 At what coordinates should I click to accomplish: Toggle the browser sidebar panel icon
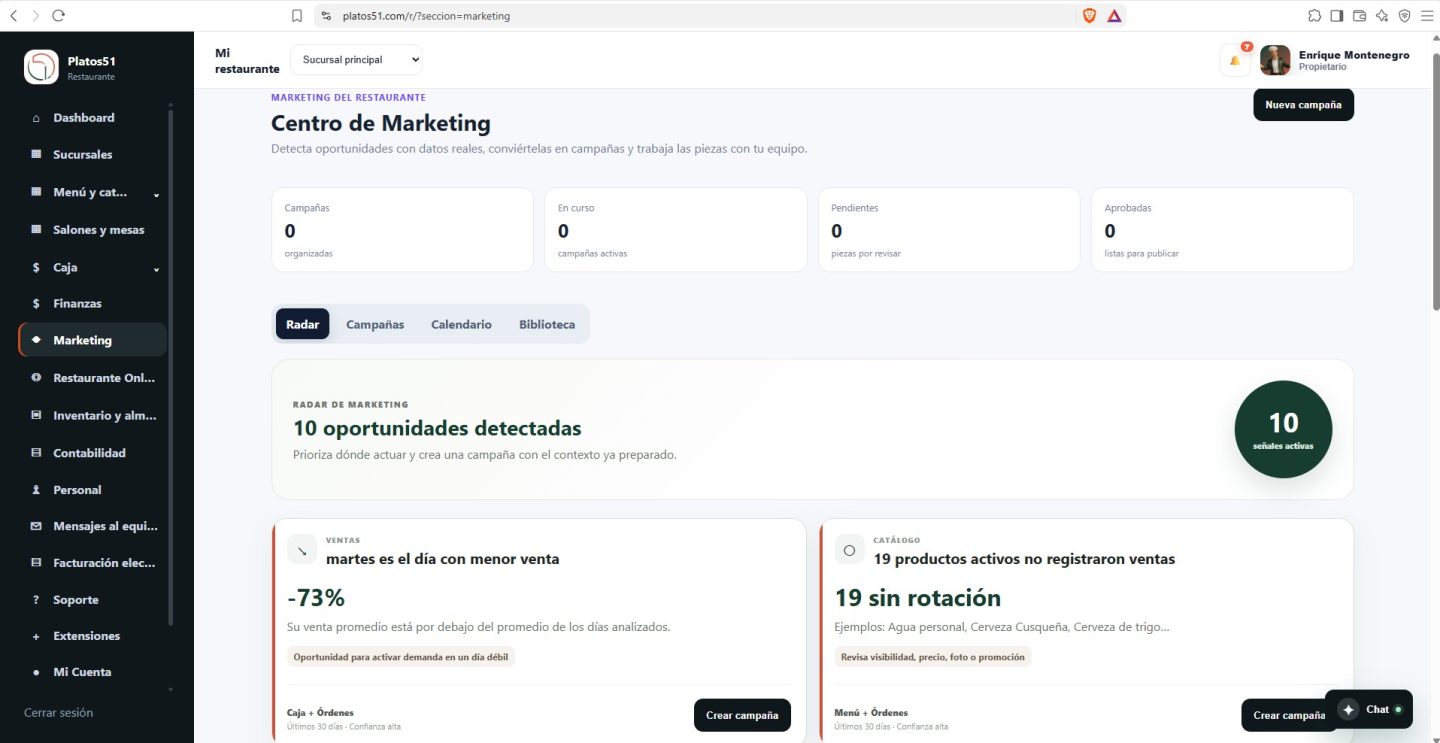[1337, 15]
